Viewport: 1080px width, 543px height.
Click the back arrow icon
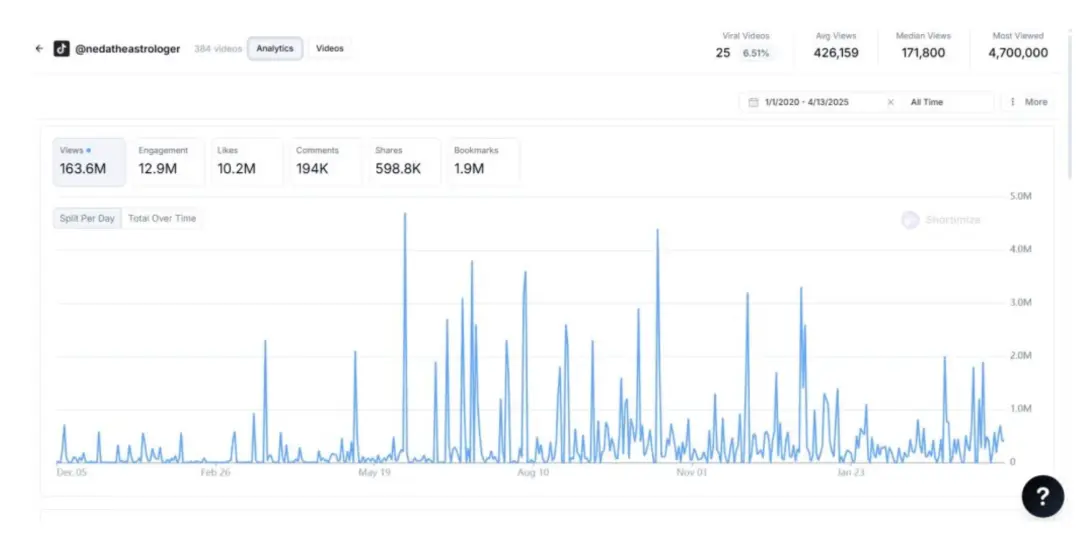pos(39,48)
